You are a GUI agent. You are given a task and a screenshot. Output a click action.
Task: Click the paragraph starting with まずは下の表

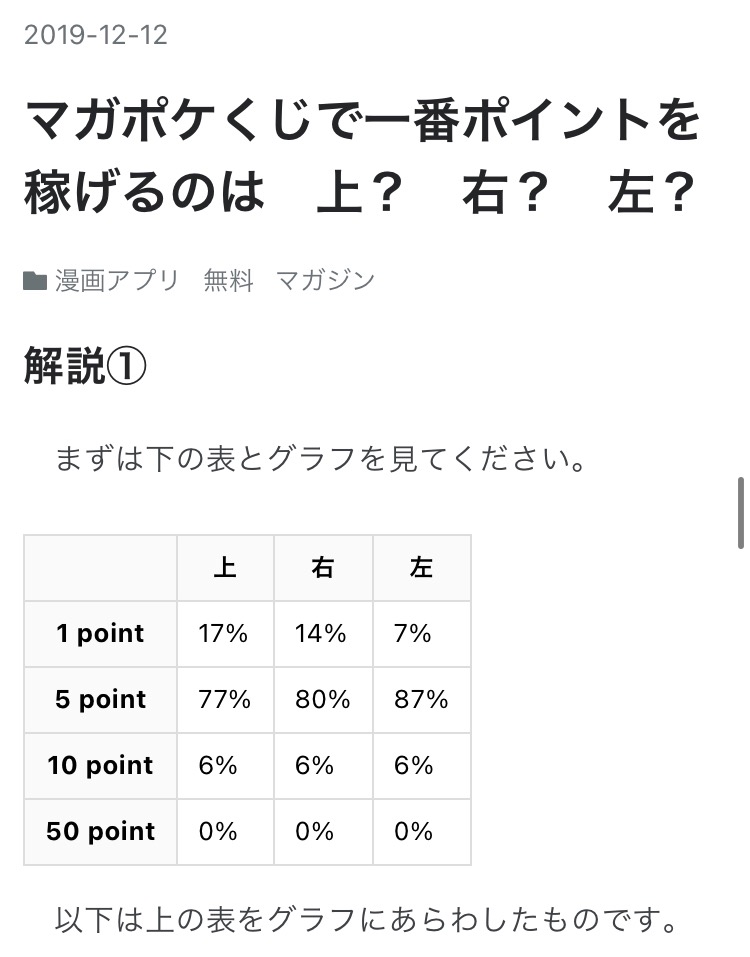point(320,460)
